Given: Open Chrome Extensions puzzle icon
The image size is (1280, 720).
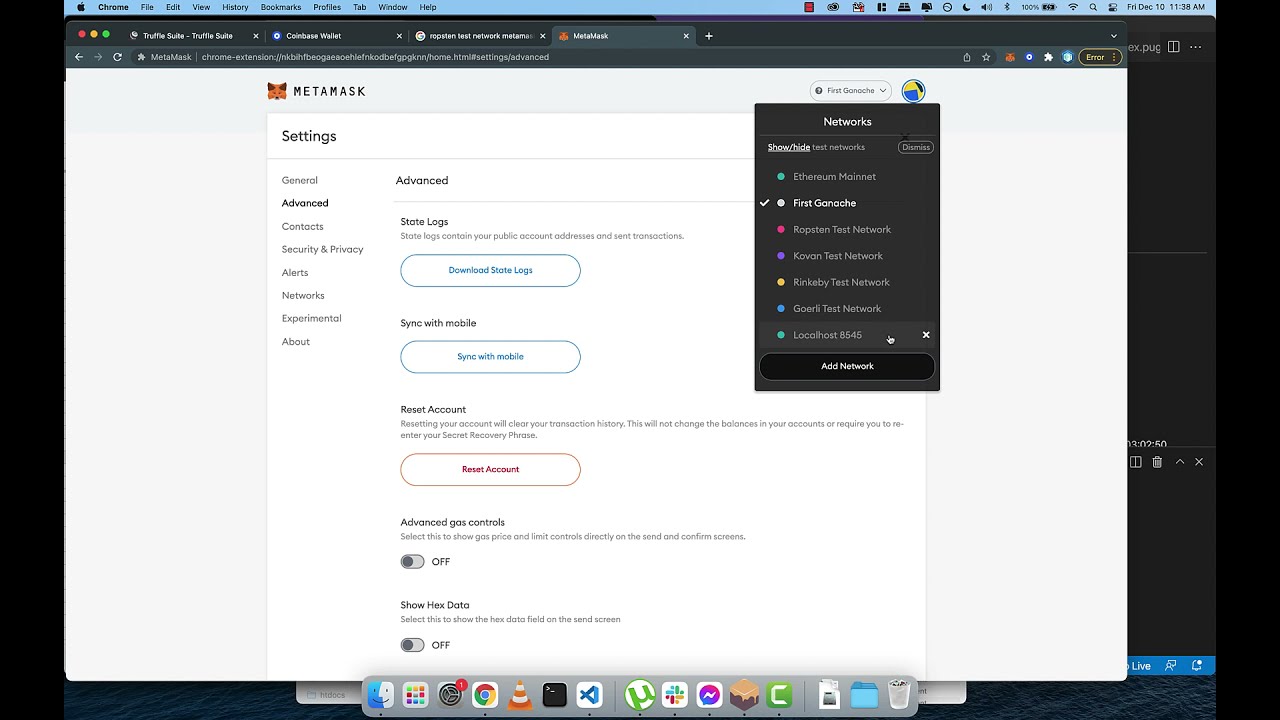Looking at the screenshot, I should pyautogui.click(x=1048, y=57).
